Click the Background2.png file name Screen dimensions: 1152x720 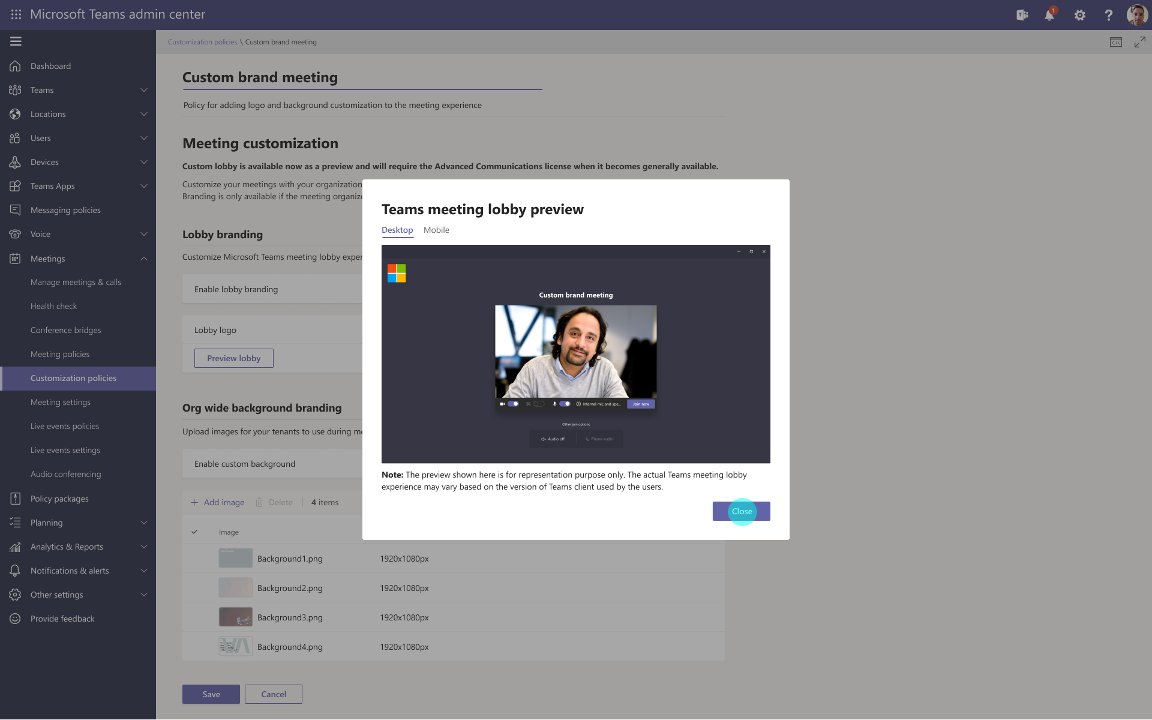pos(289,588)
